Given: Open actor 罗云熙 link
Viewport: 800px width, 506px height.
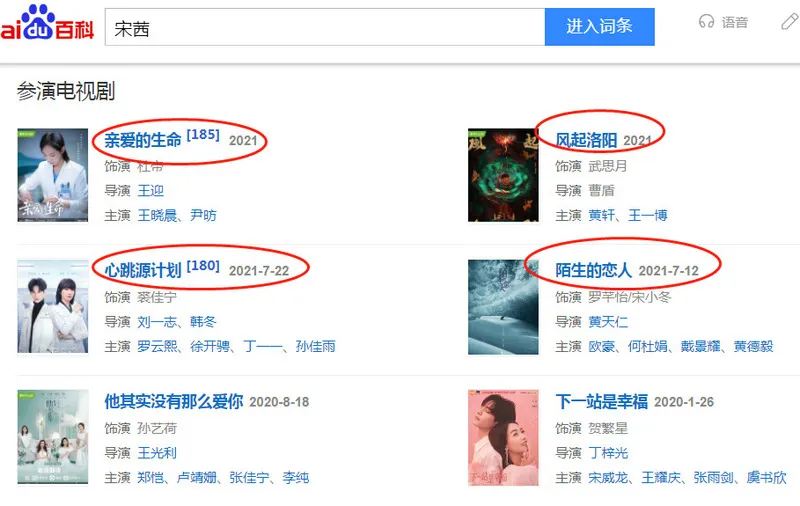Looking at the screenshot, I should [158, 347].
